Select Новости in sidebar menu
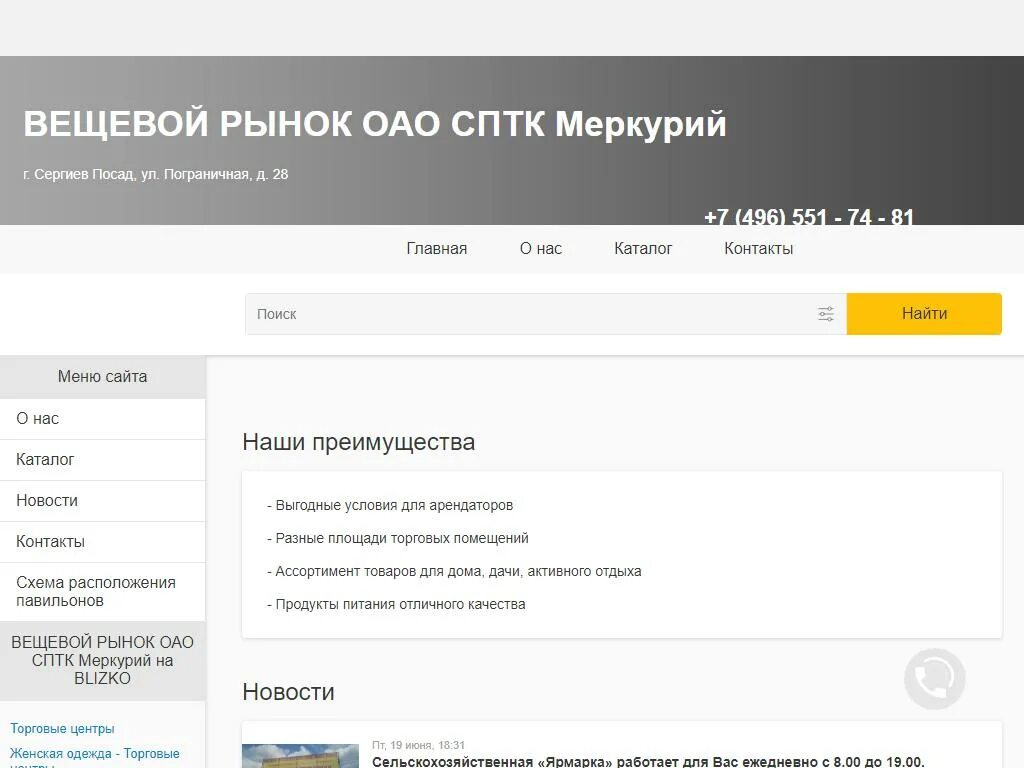Screen dimensions: 1024x768 tap(103, 501)
